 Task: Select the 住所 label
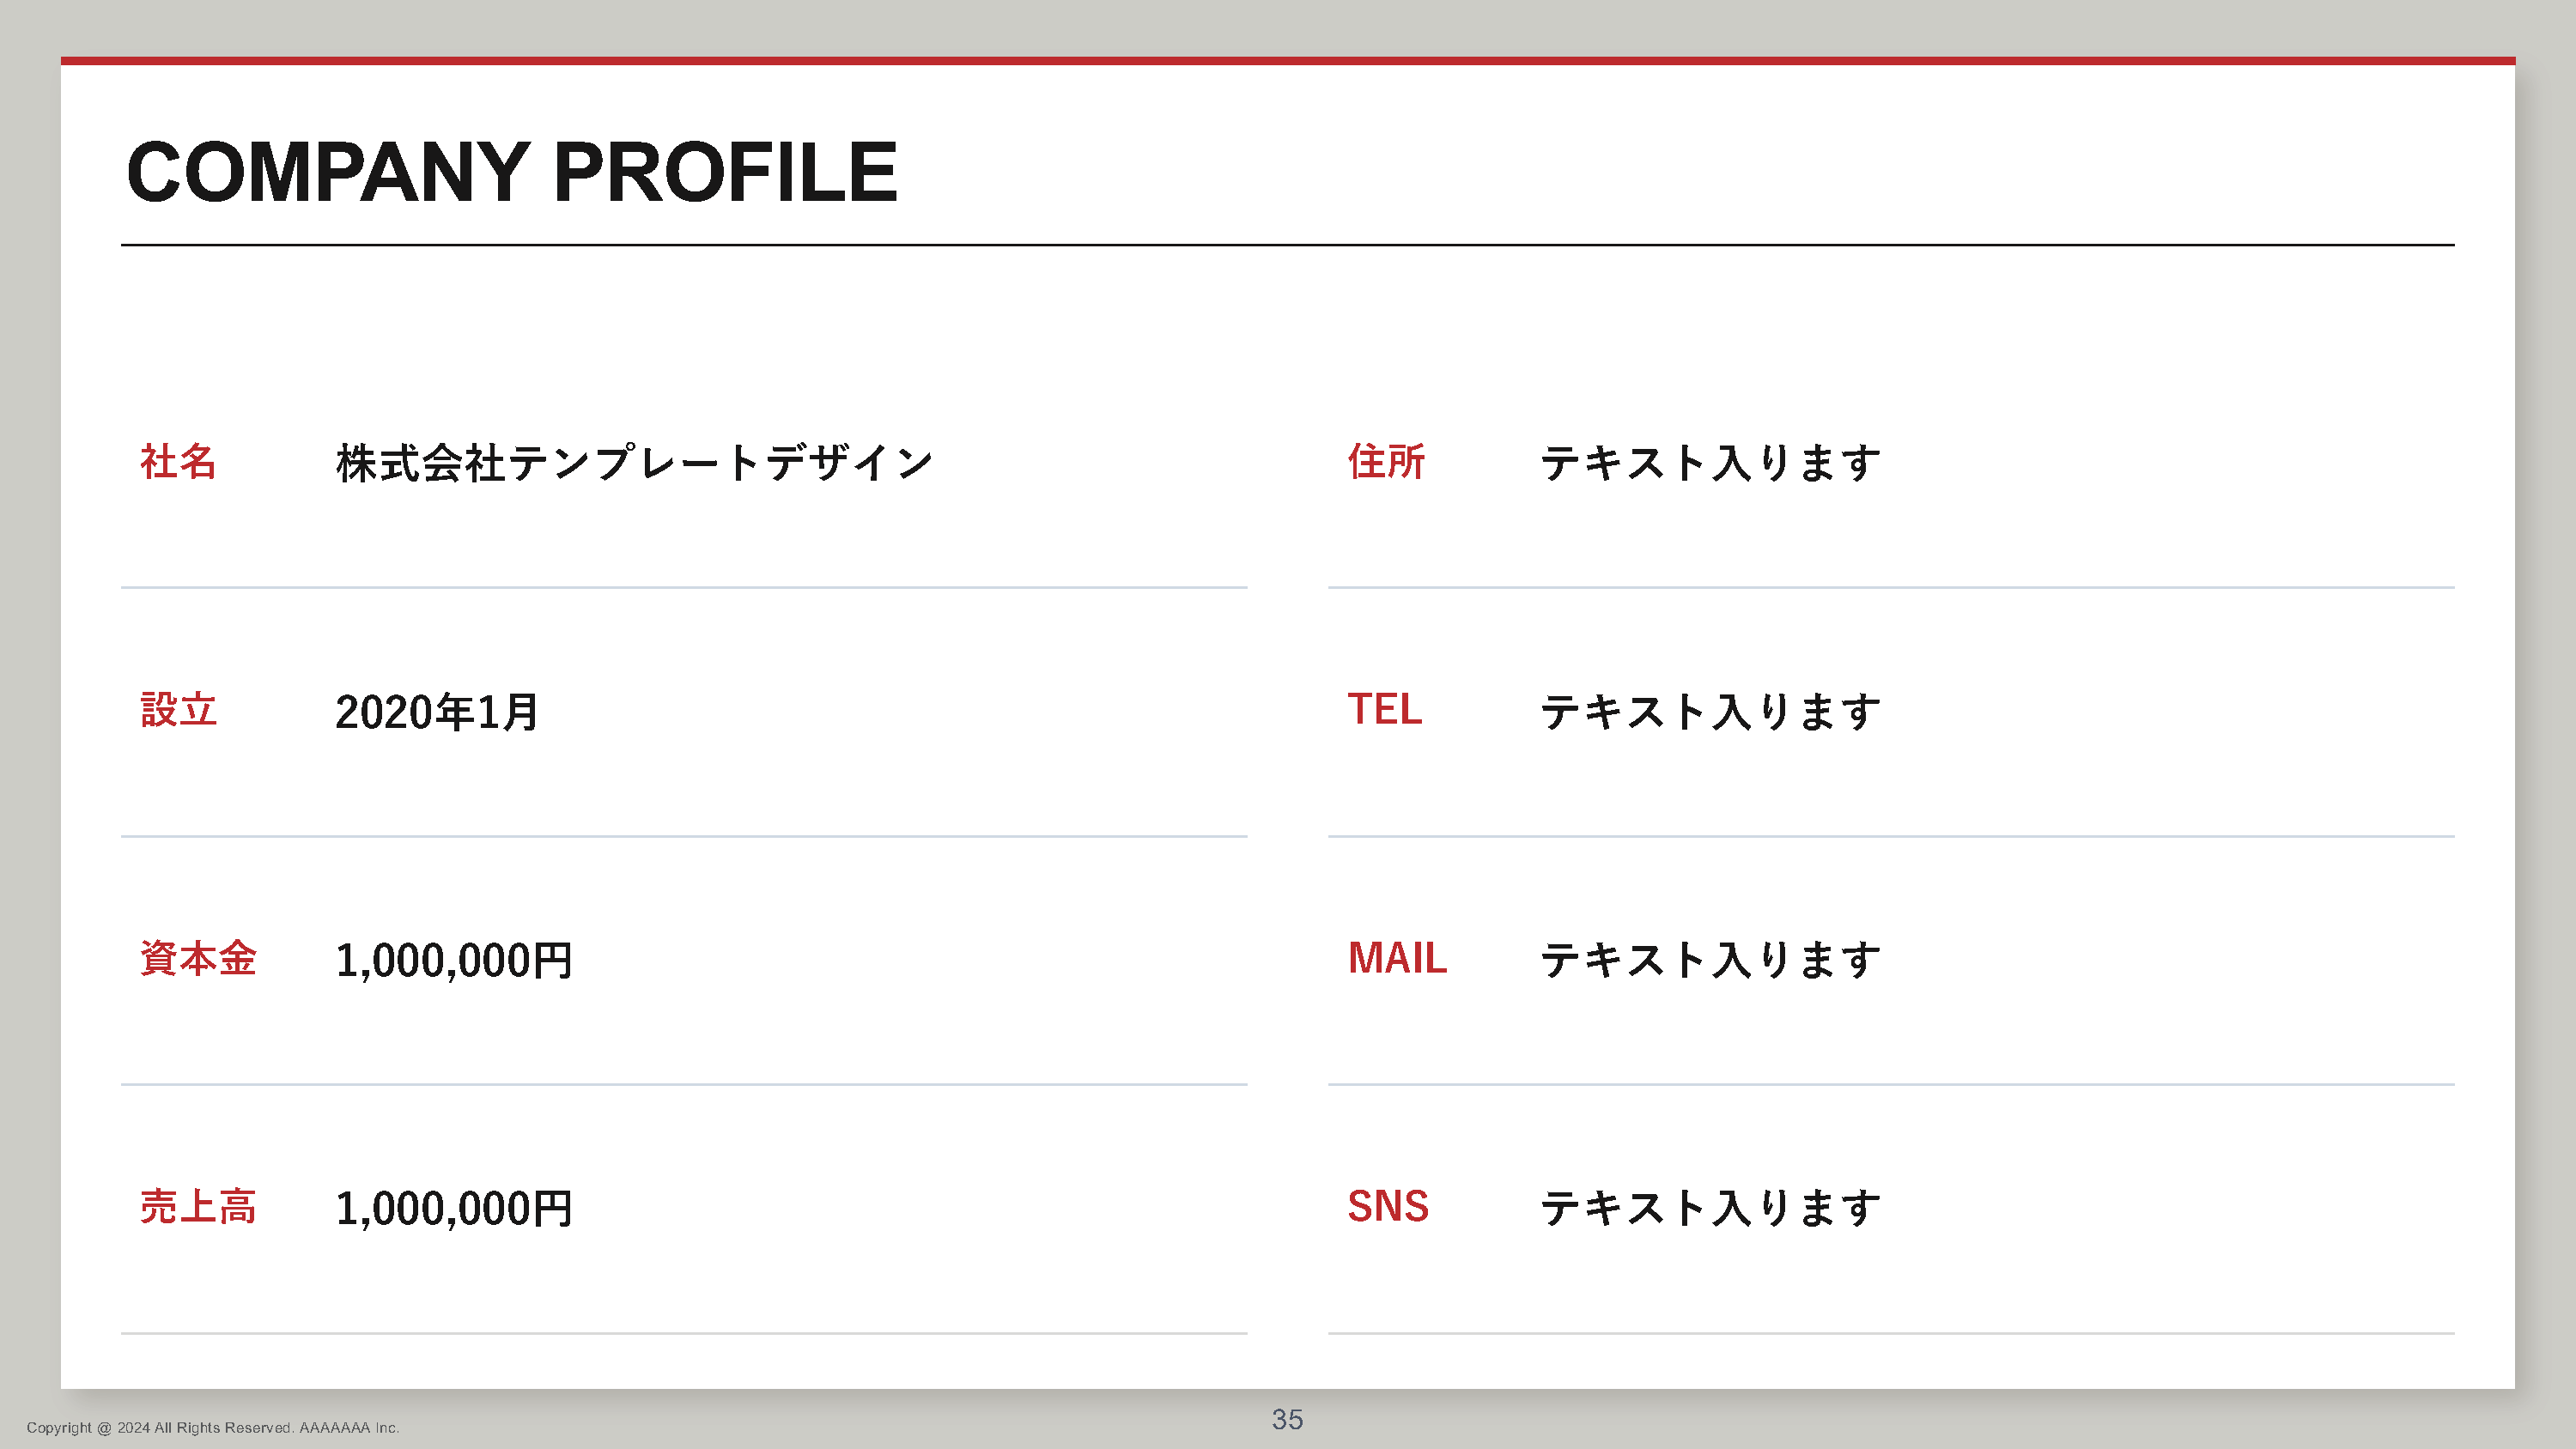click(1385, 462)
